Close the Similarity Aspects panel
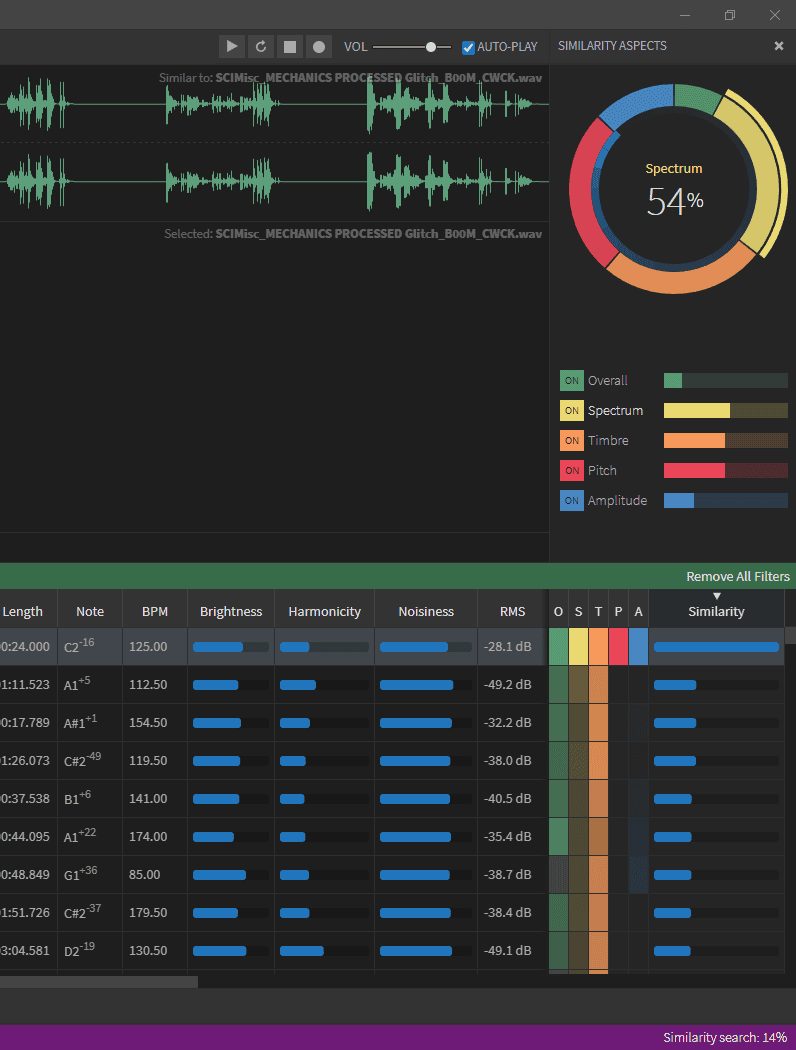Image resolution: width=796 pixels, height=1050 pixels. point(779,46)
